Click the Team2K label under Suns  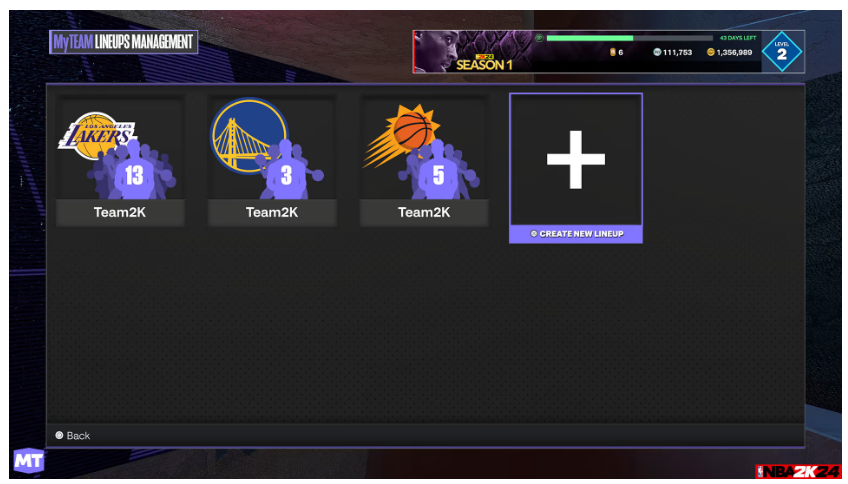(x=424, y=212)
